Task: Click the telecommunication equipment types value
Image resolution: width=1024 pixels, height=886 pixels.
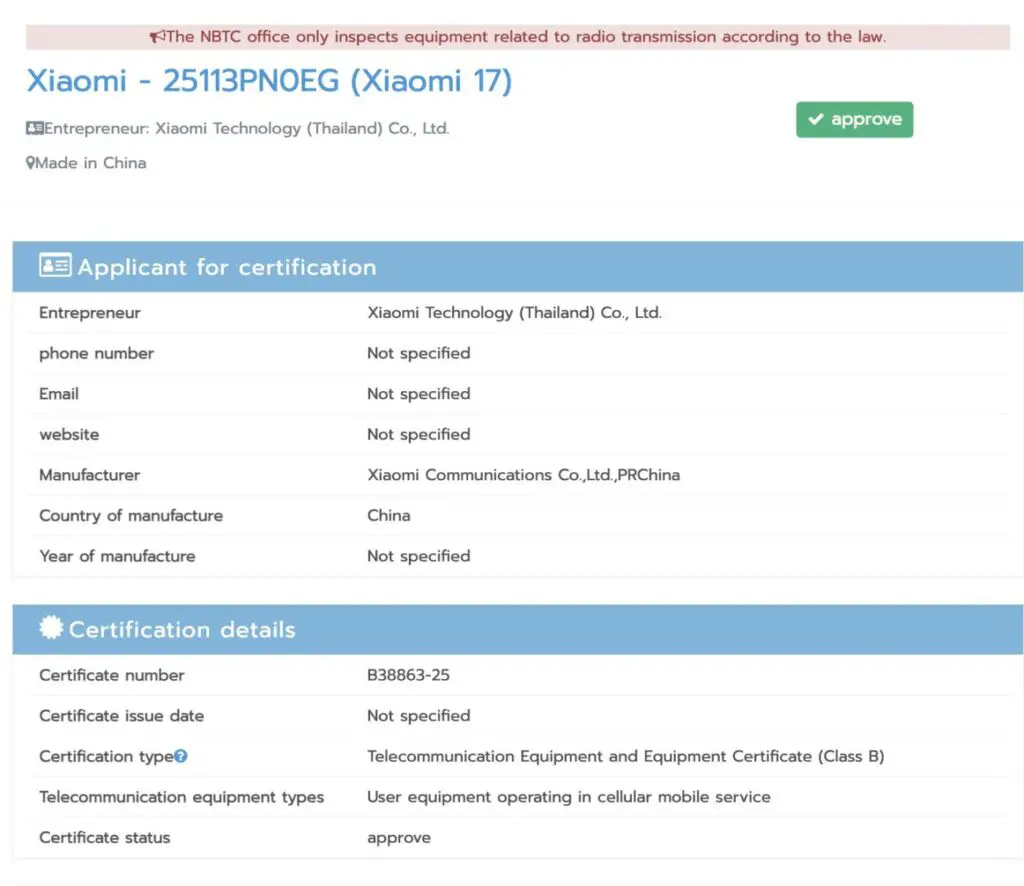Action: (x=568, y=797)
